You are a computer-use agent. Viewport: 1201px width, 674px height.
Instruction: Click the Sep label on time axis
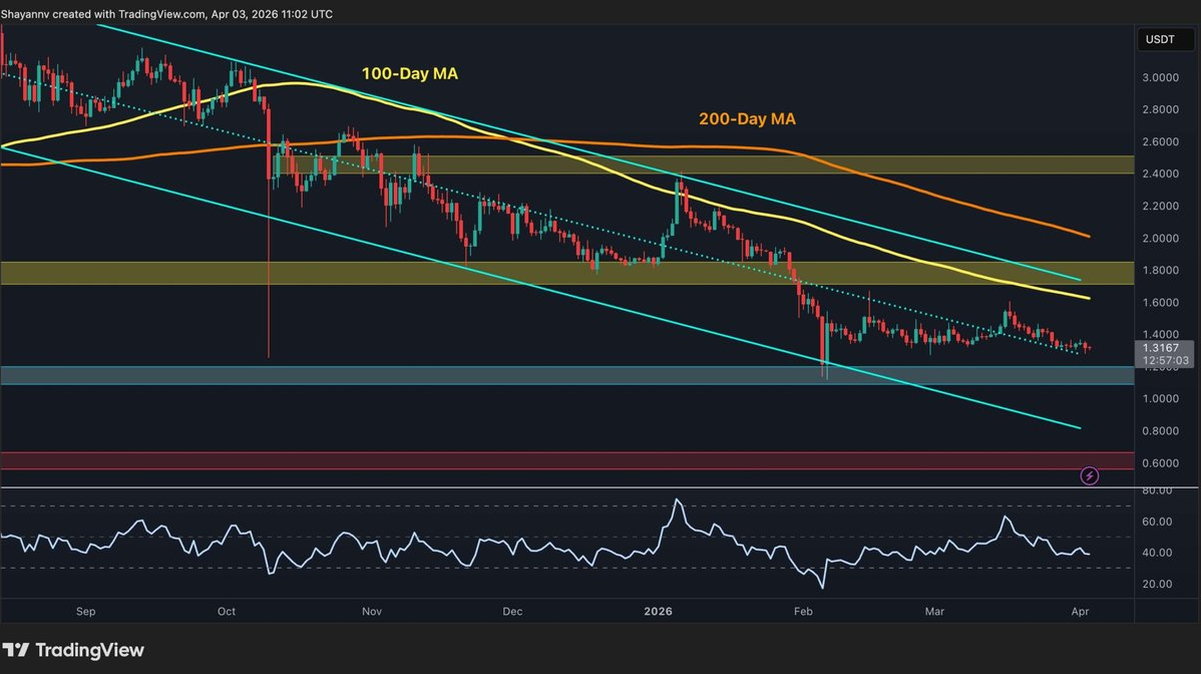click(x=85, y=610)
